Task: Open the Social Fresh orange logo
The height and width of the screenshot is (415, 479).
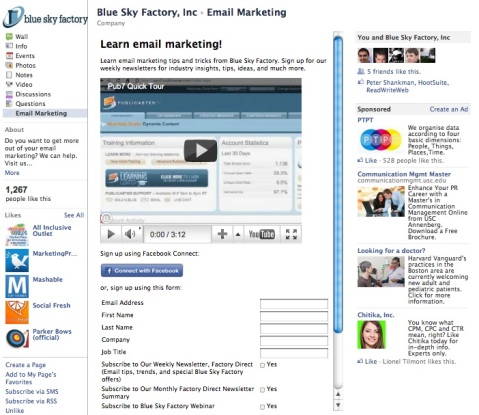Action: click(17, 312)
